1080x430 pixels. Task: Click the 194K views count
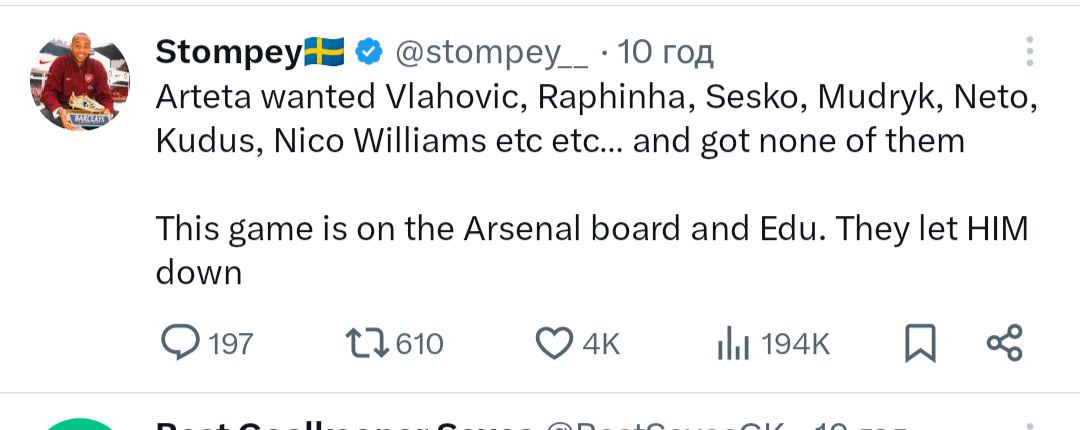(796, 344)
